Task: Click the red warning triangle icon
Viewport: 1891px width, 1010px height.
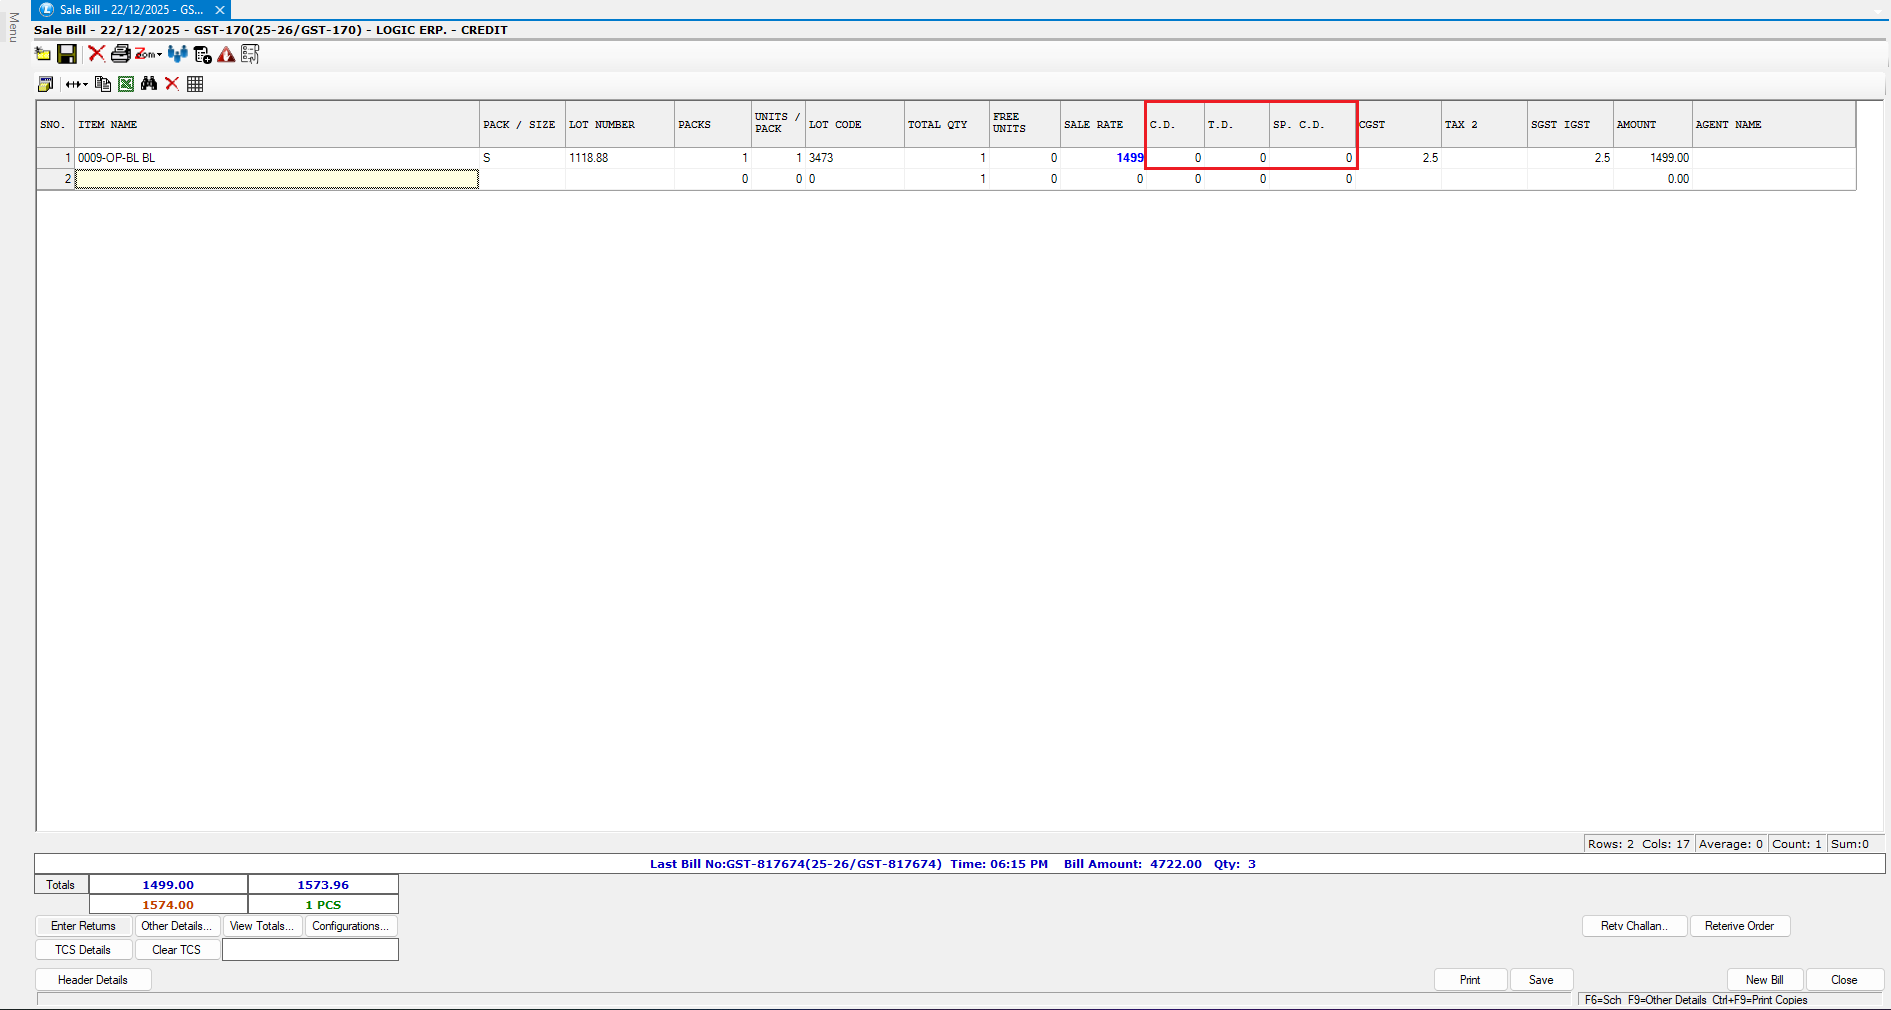Action: pyautogui.click(x=226, y=54)
